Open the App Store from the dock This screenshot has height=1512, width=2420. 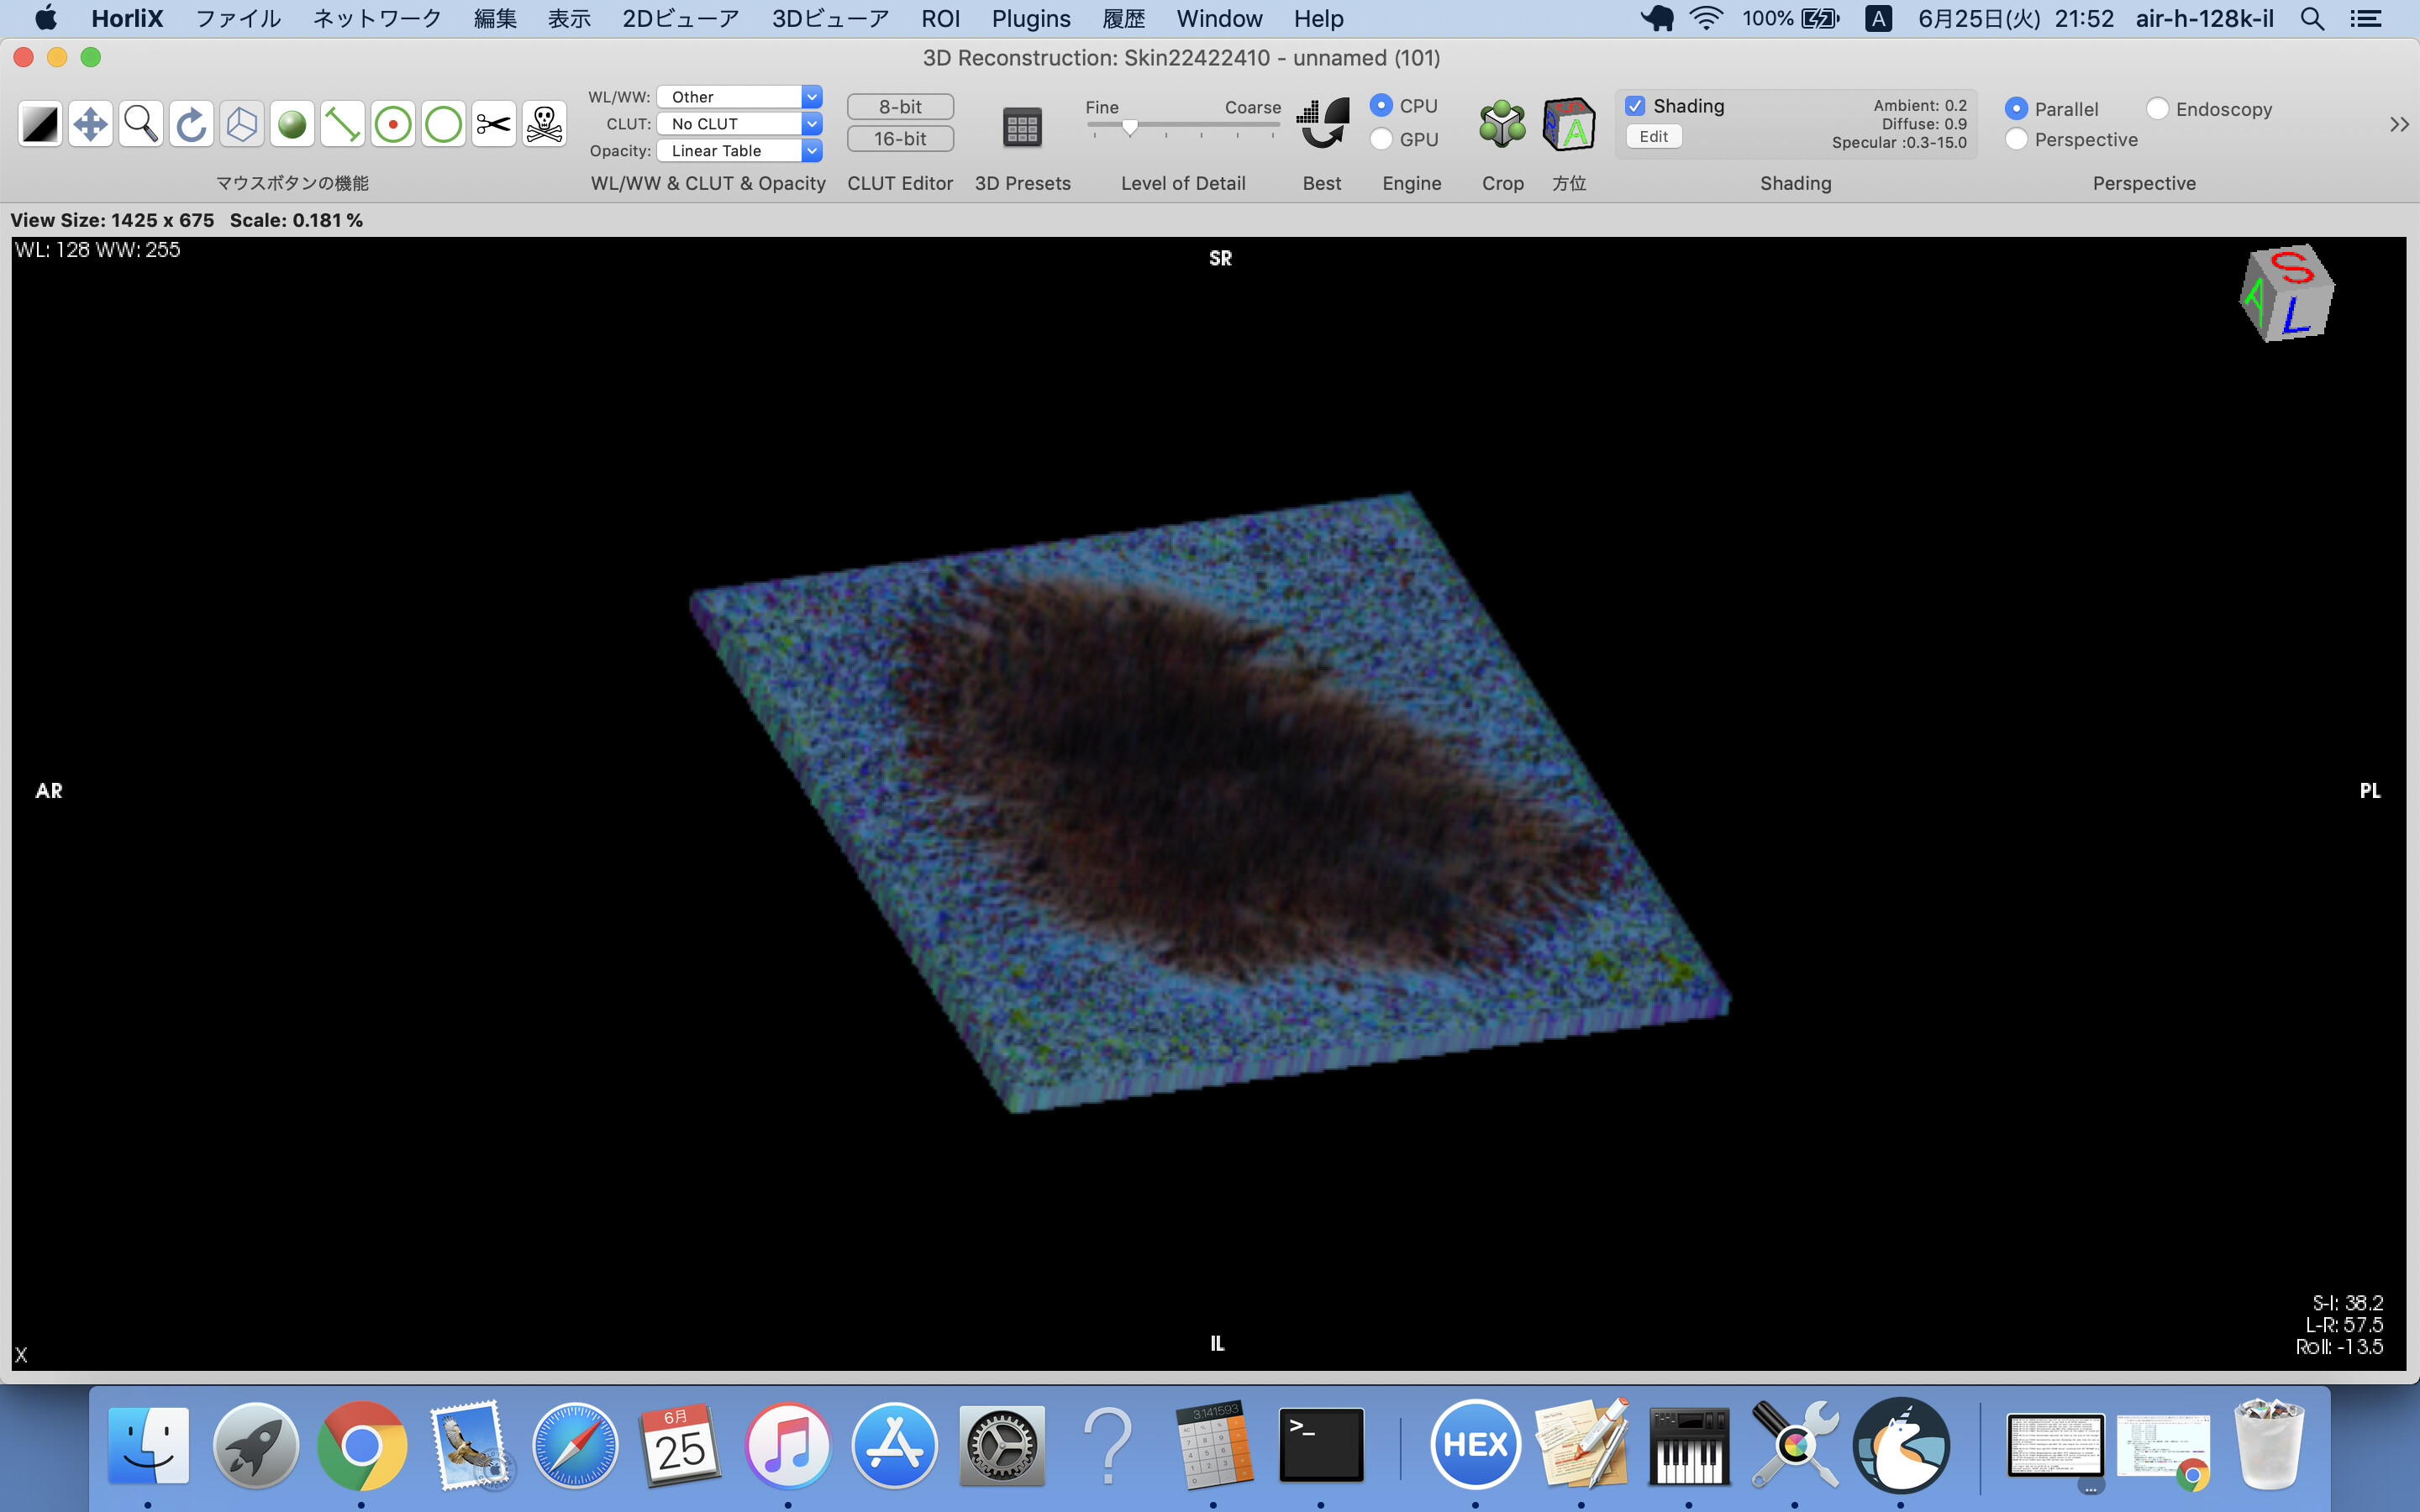point(895,1446)
